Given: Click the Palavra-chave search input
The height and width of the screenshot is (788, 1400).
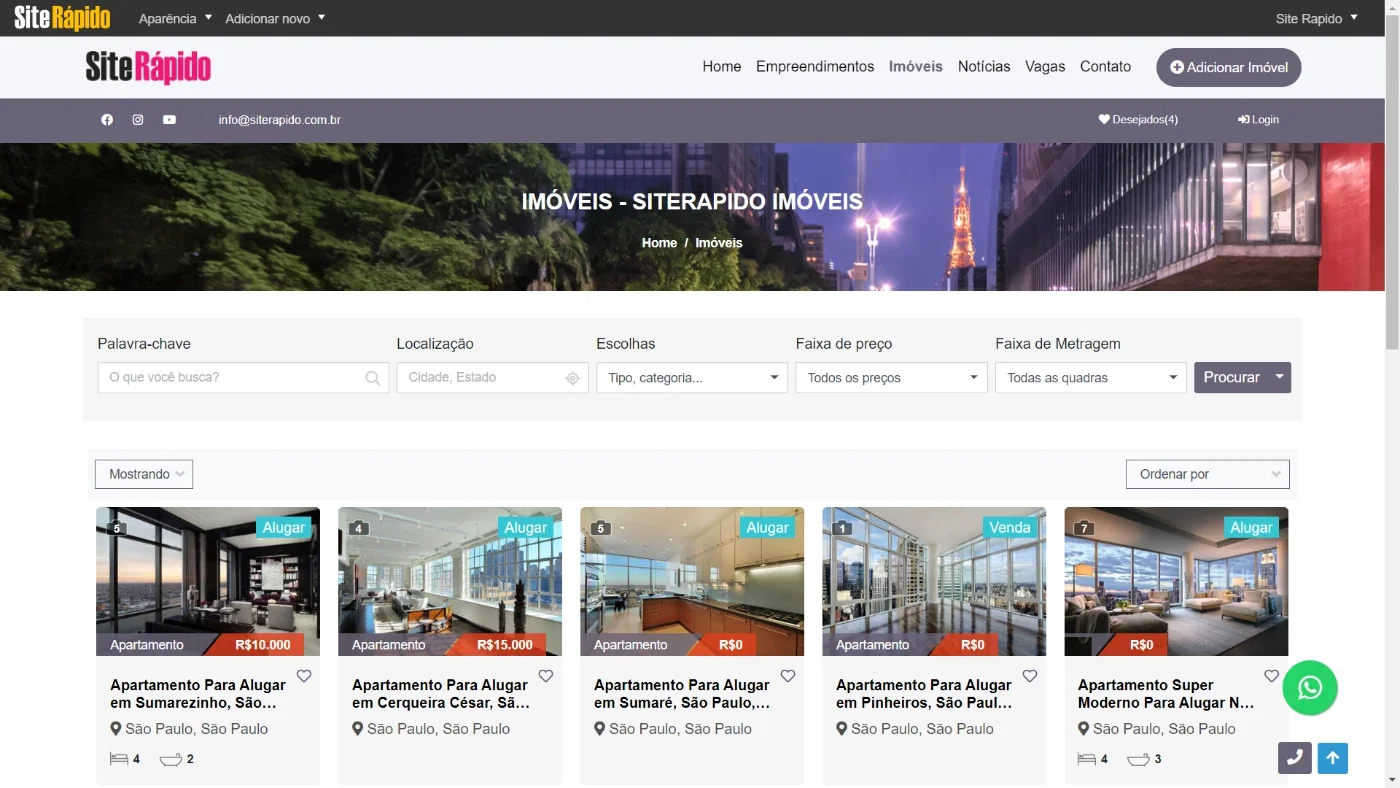Looking at the screenshot, I should [x=243, y=378].
